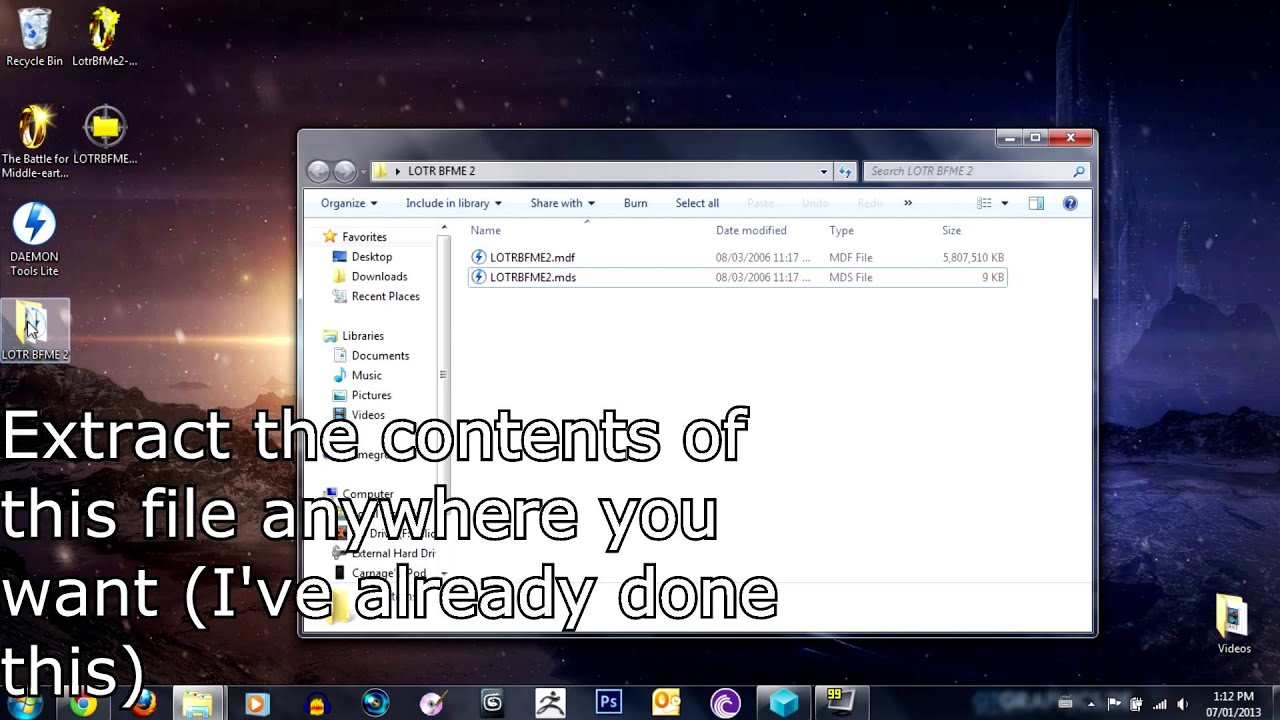Show hidden system tray icons
The image size is (1280, 720).
click(x=1091, y=704)
